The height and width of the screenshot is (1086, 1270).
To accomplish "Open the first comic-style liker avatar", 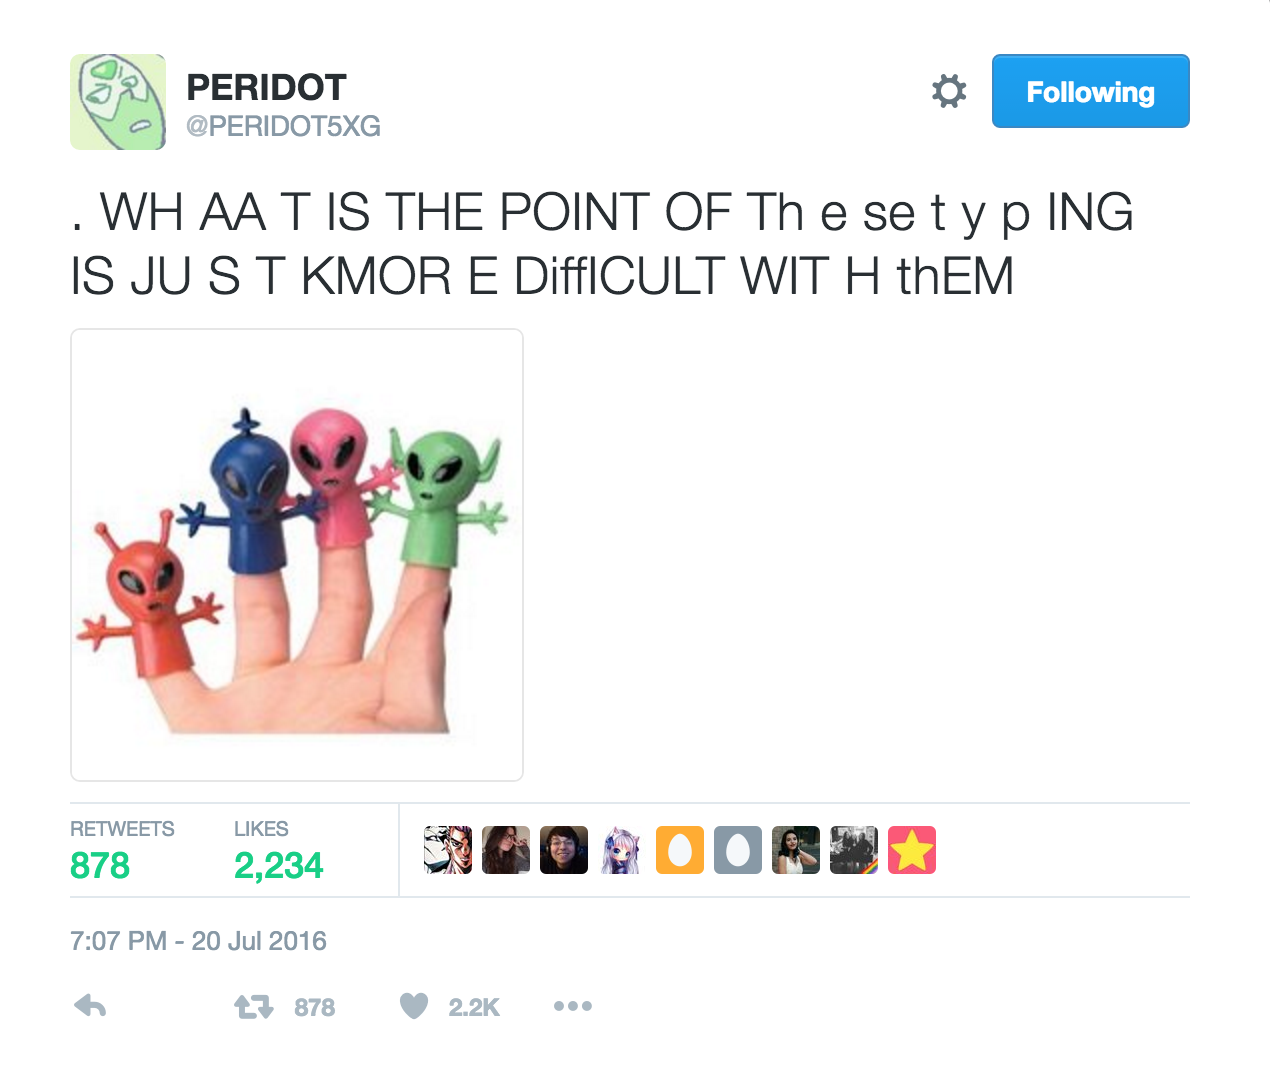I will [x=448, y=850].
